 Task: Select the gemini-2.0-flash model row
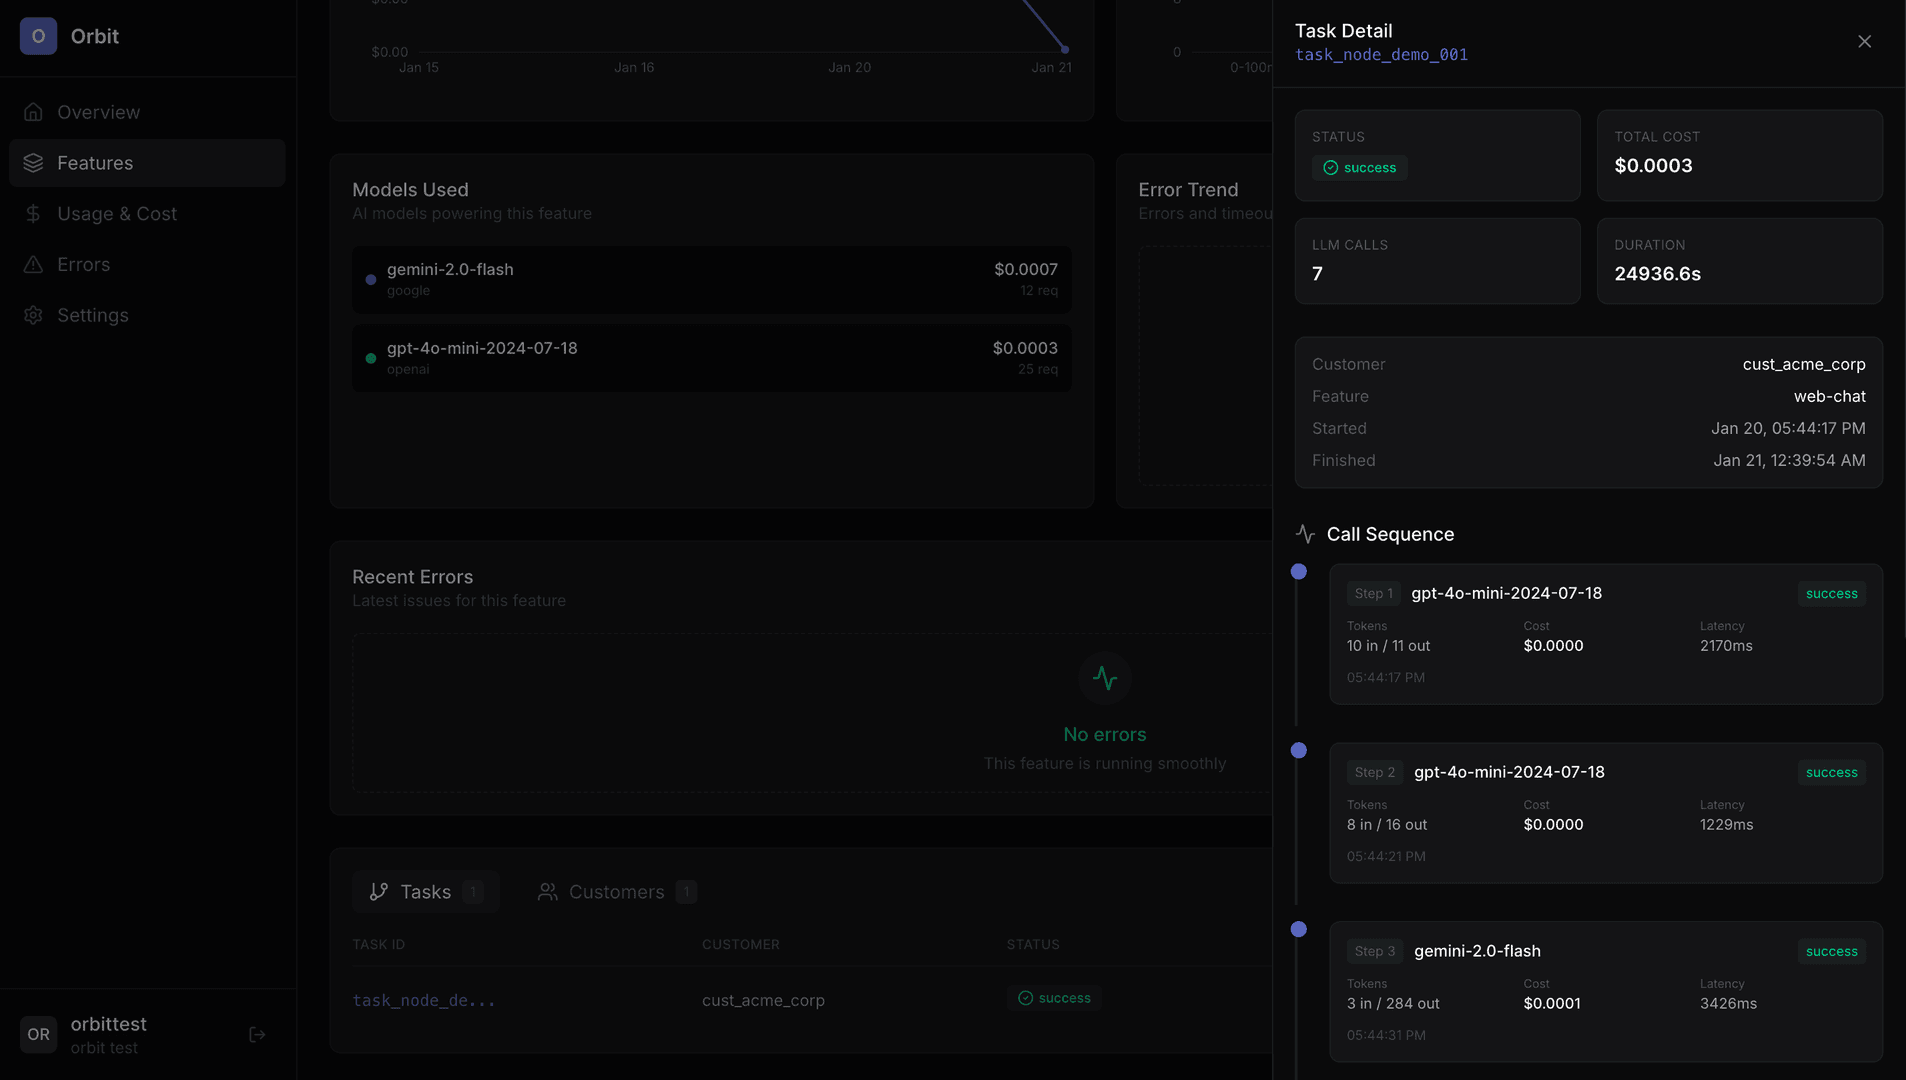[x=711, y=279]
